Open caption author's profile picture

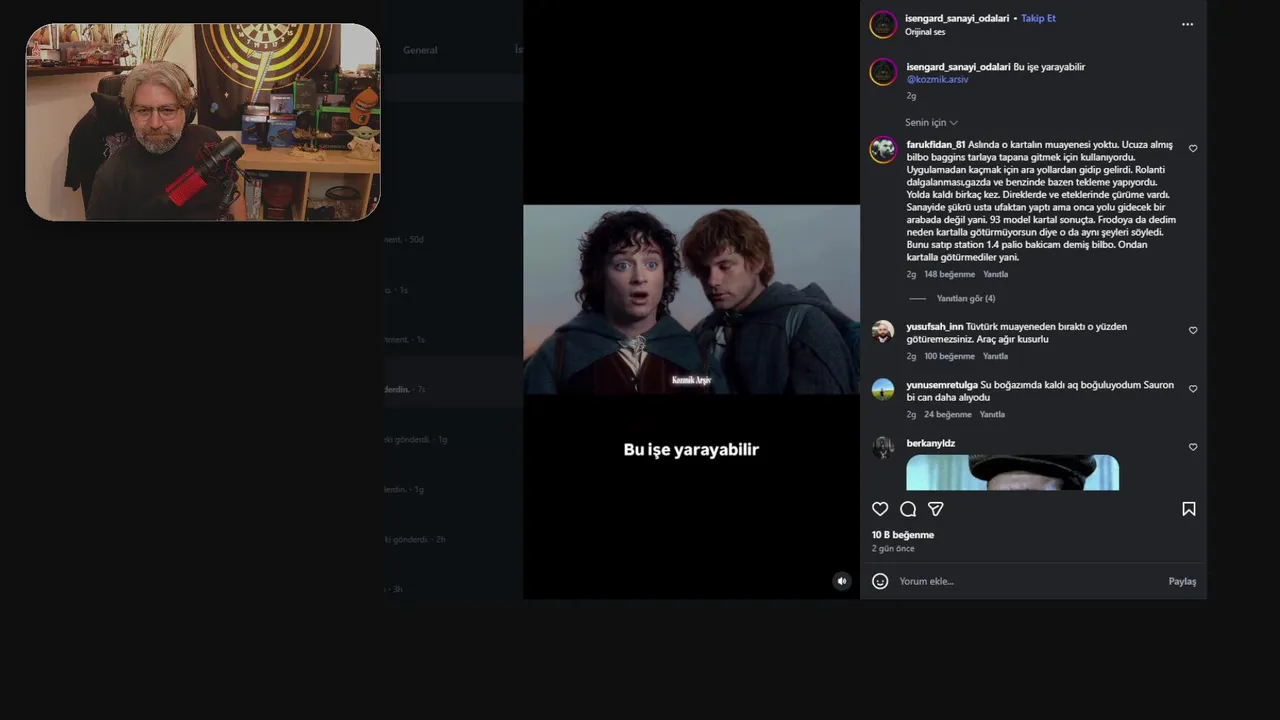pos(883,72)
